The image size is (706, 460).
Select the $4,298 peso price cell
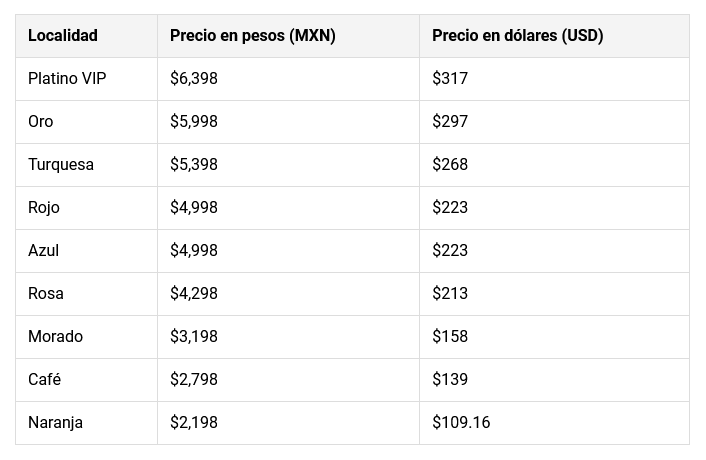pos(194,294)
